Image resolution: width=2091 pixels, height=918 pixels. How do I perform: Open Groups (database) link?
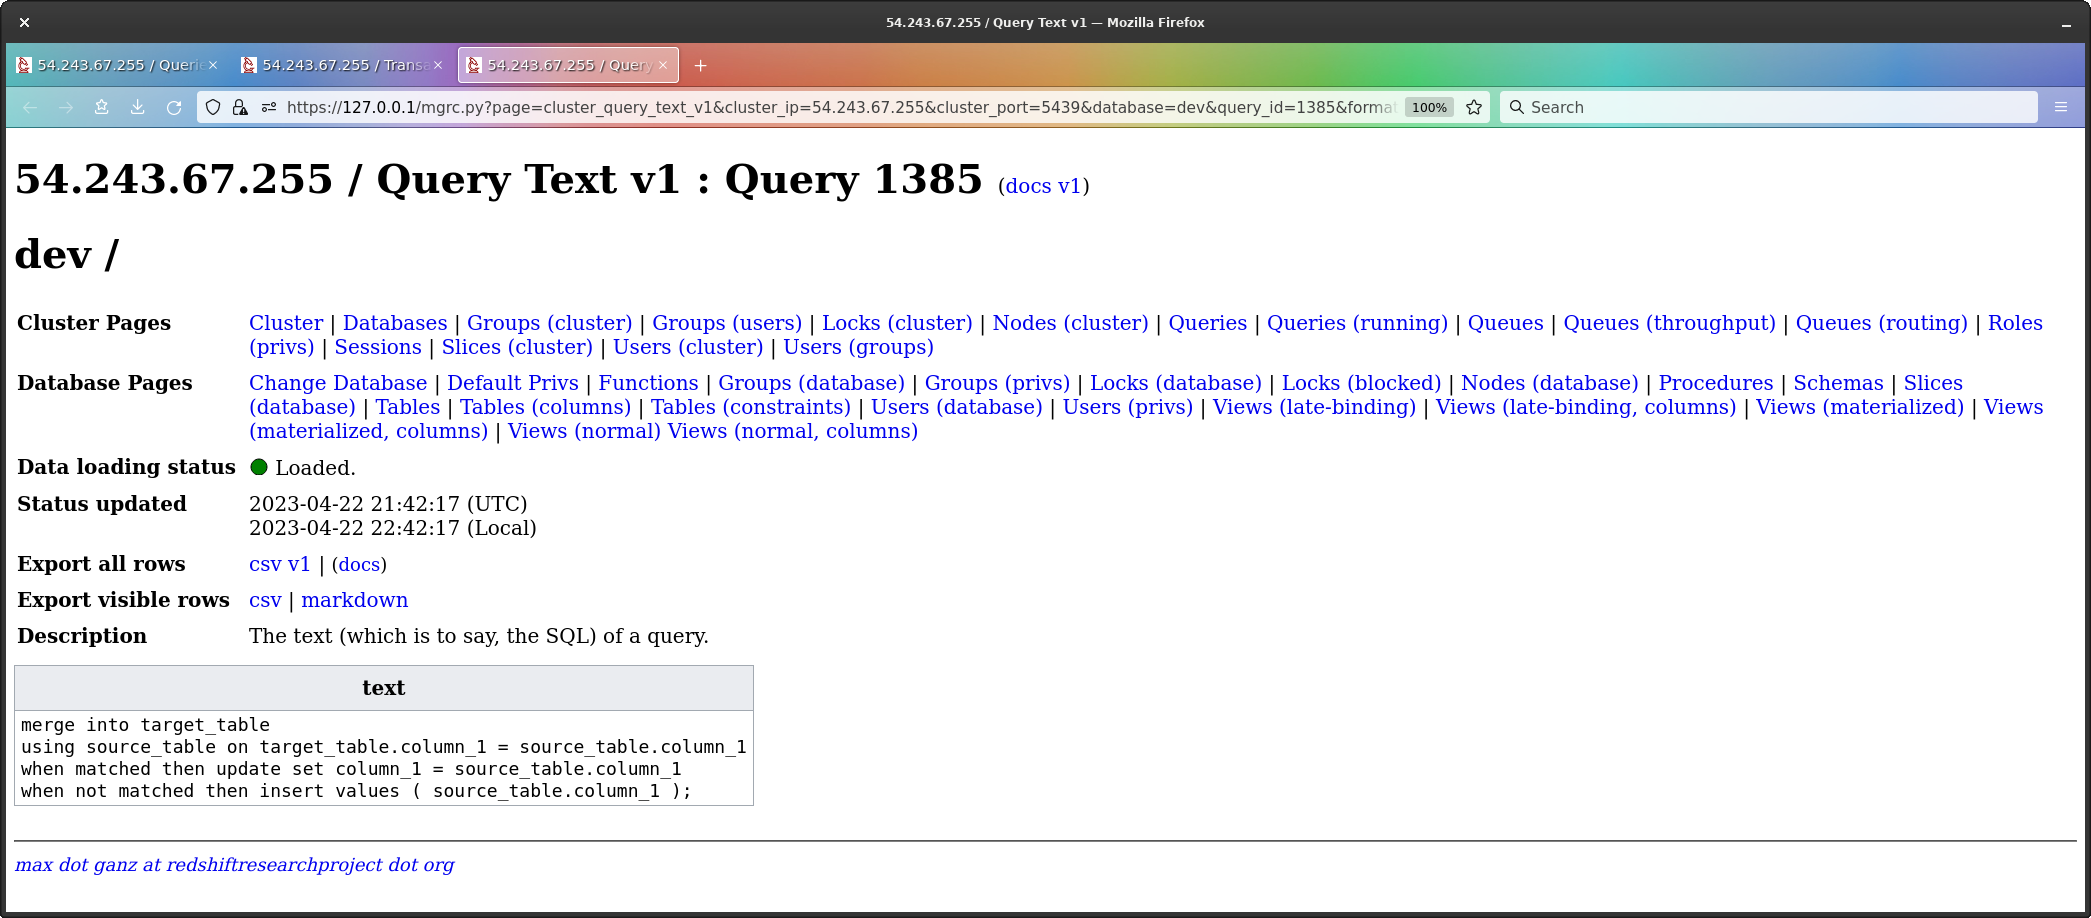coord(811,383)
